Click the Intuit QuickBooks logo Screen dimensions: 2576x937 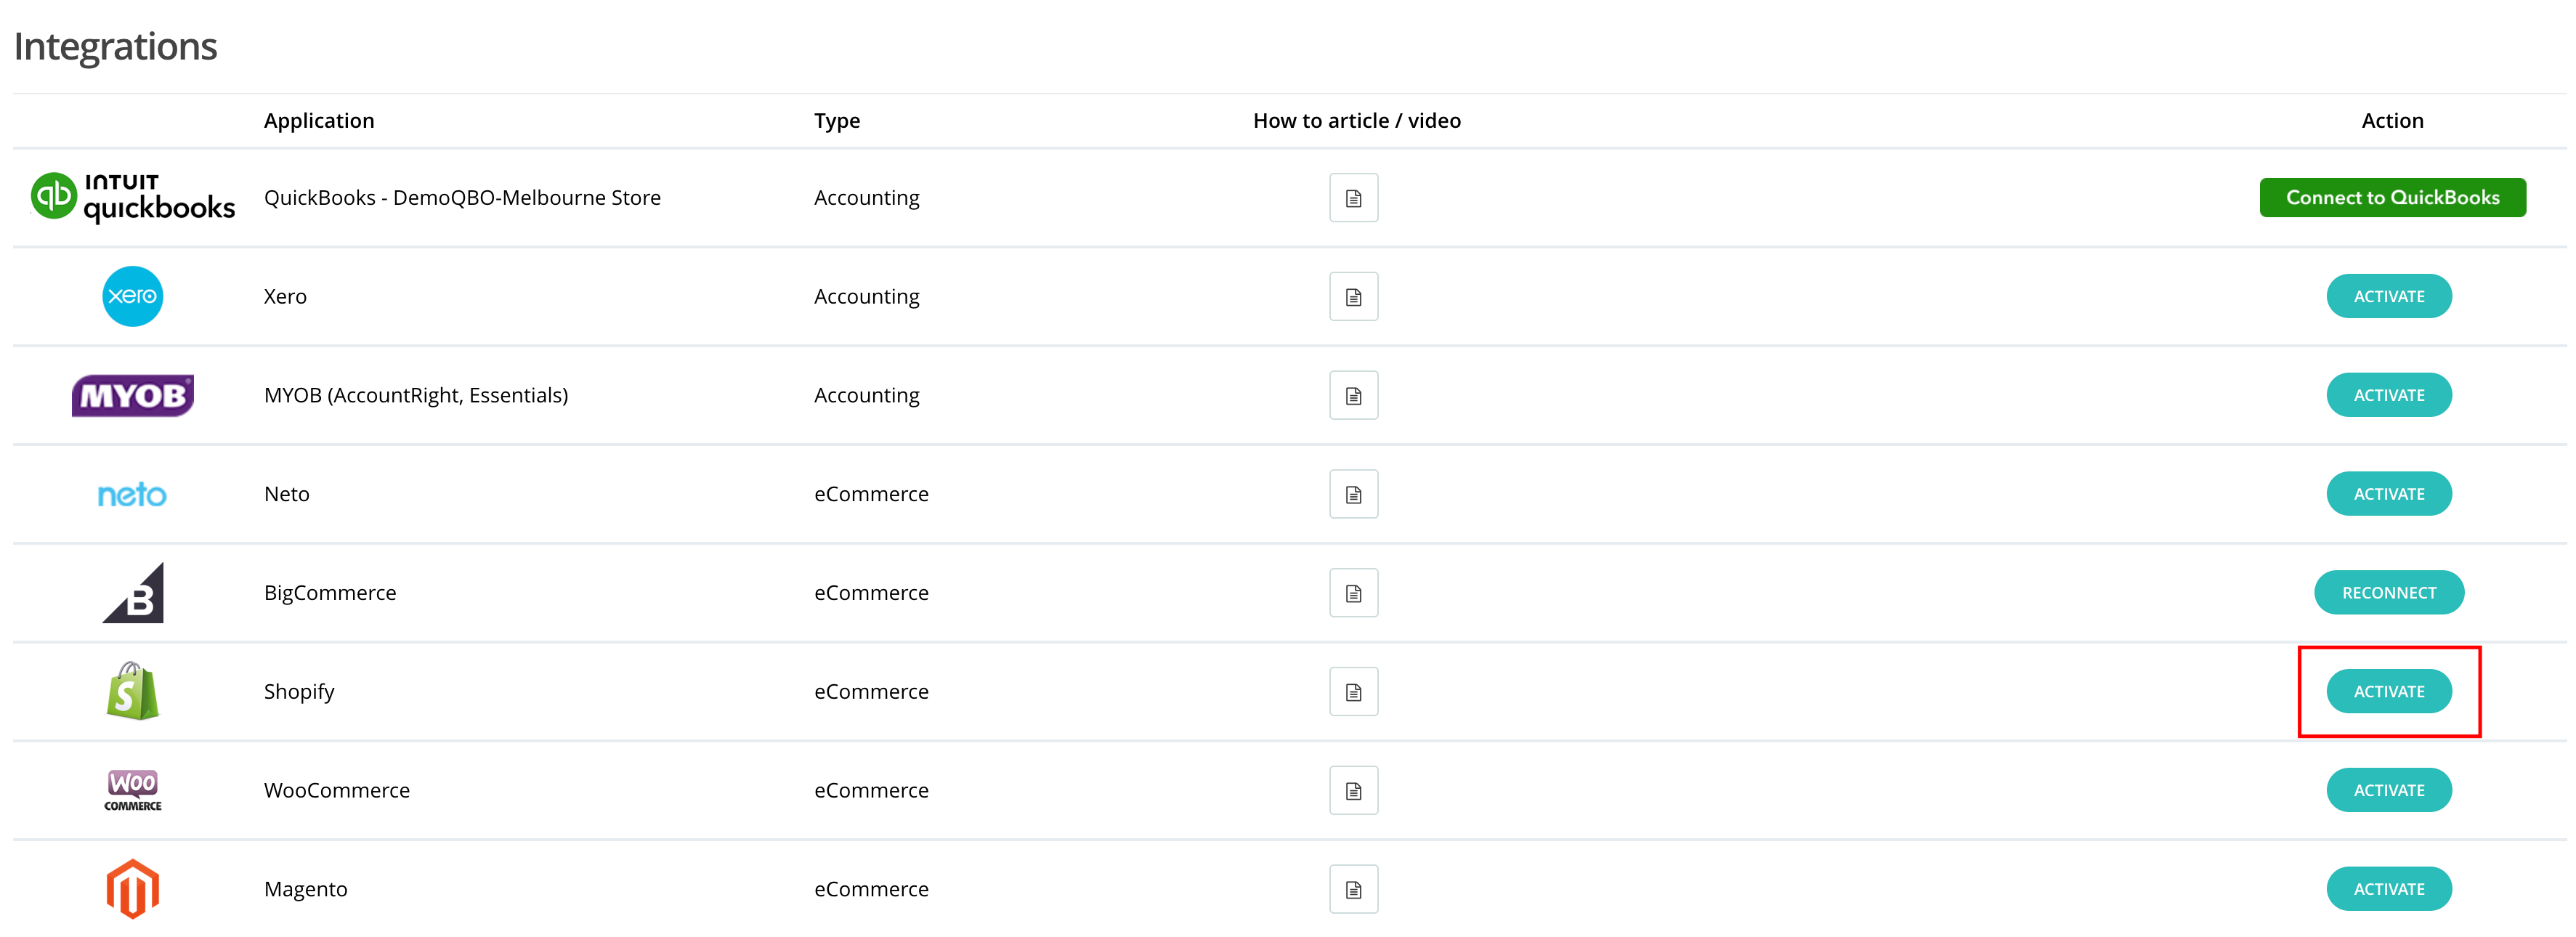point(133,197)
